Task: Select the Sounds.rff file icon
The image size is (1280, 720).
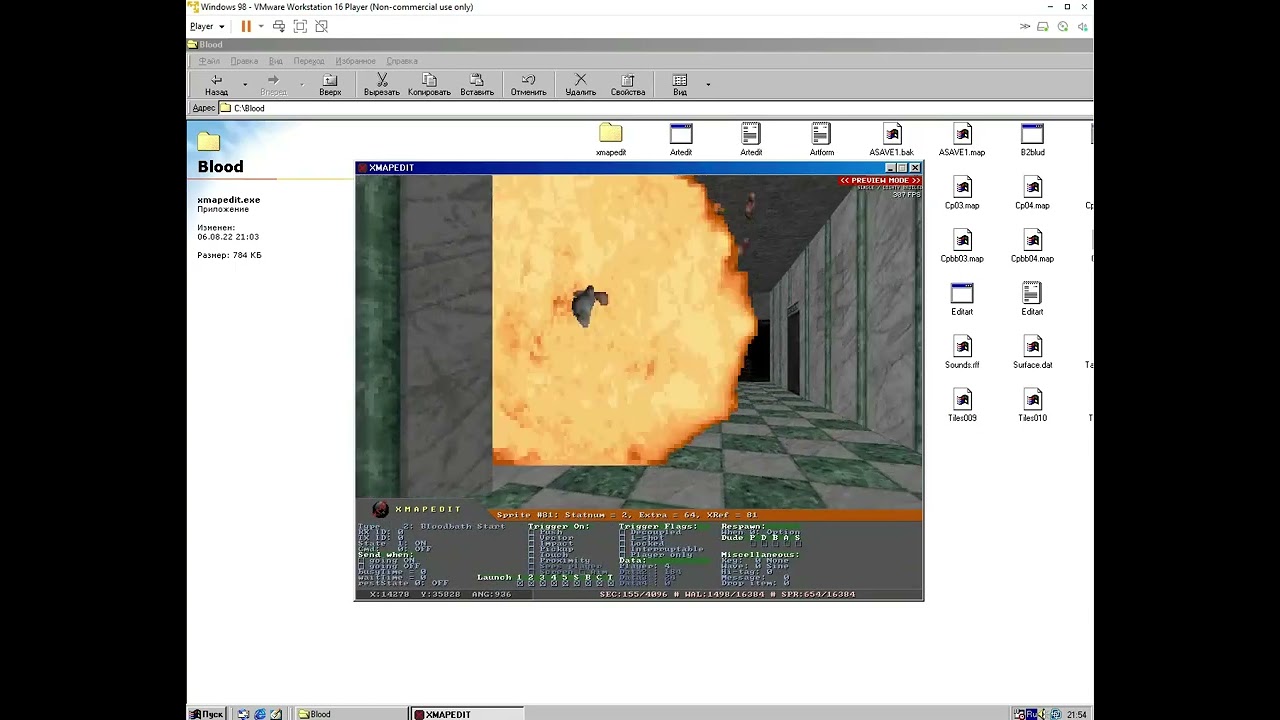Action: 962,346
